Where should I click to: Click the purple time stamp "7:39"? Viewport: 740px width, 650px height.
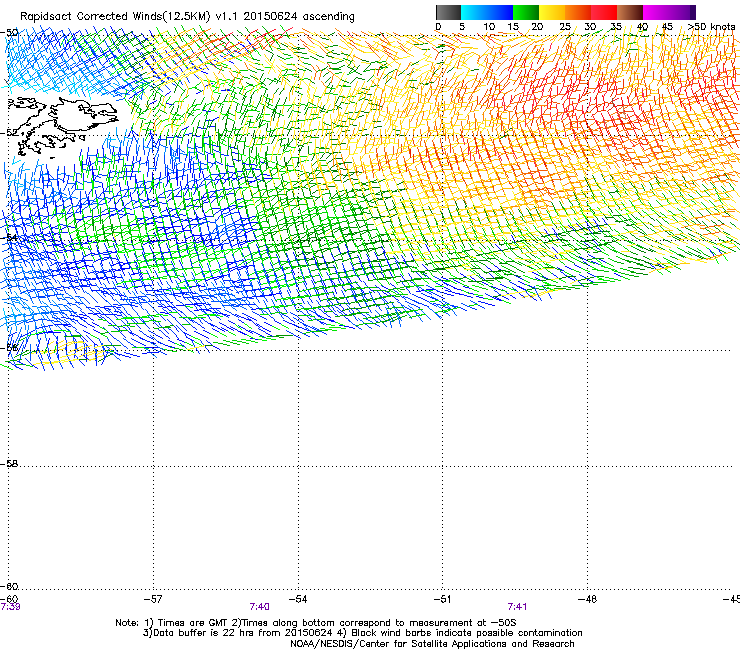[x=10, y=607]
